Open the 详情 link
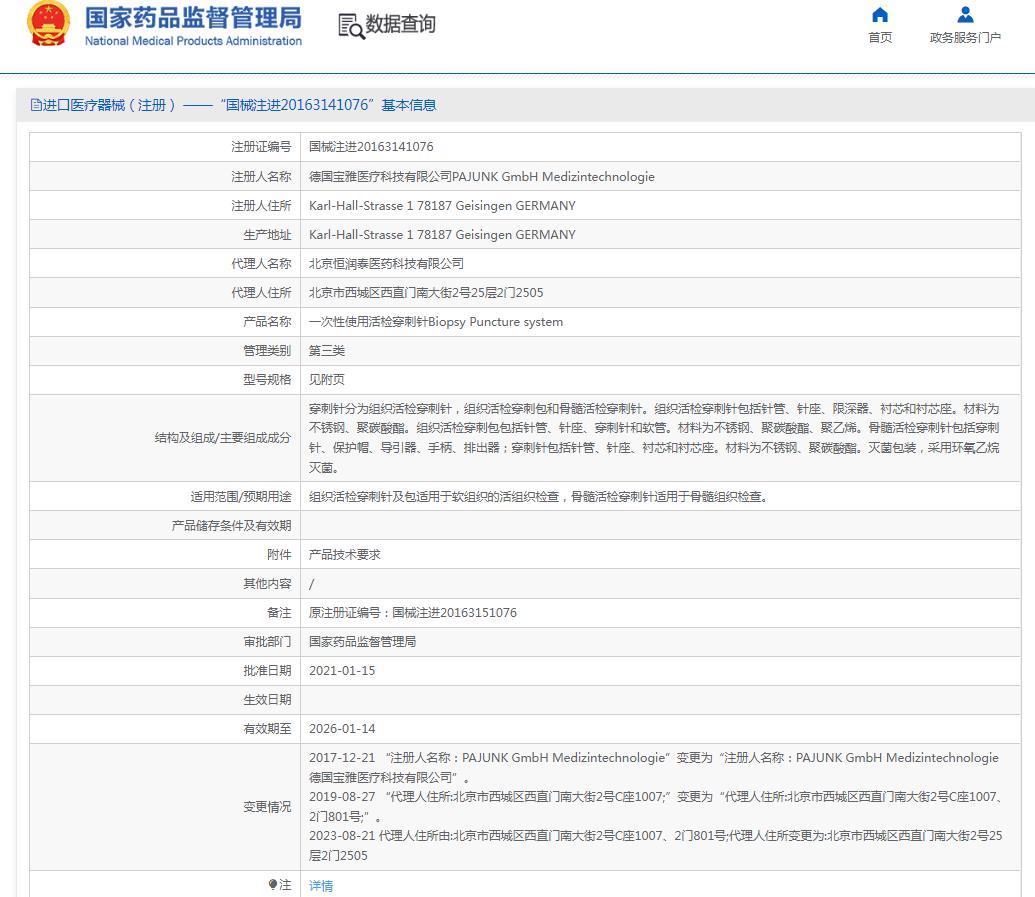Screen dimensions: 1035x897 321,886
